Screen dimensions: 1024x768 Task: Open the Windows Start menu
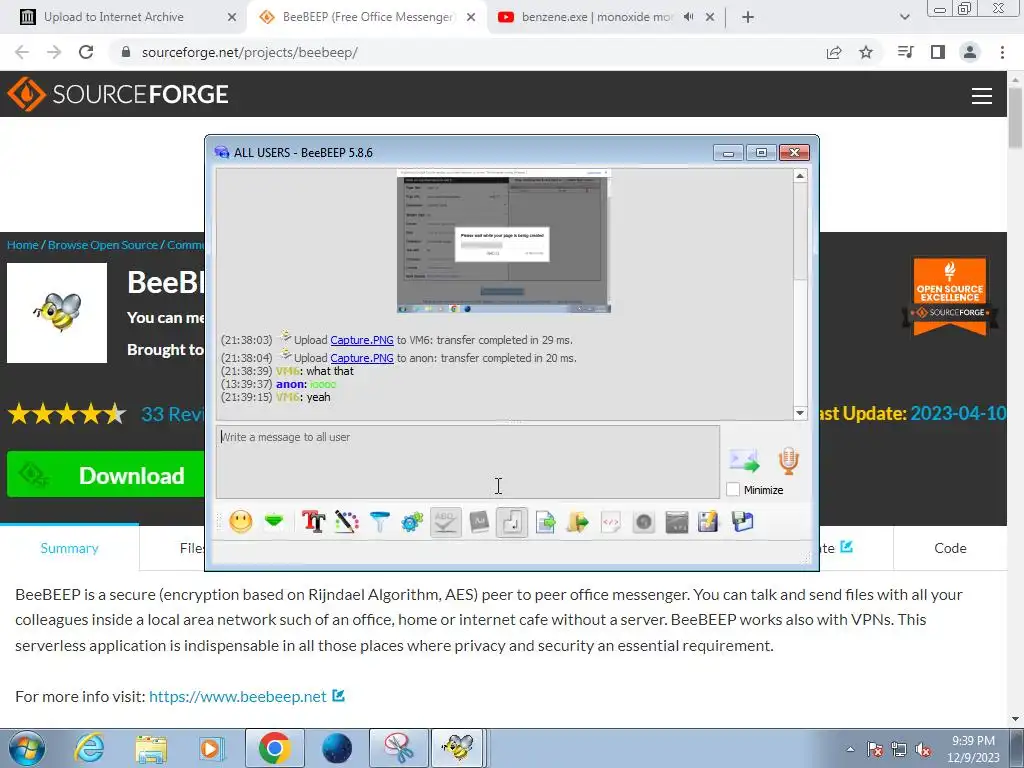(25, 748)
